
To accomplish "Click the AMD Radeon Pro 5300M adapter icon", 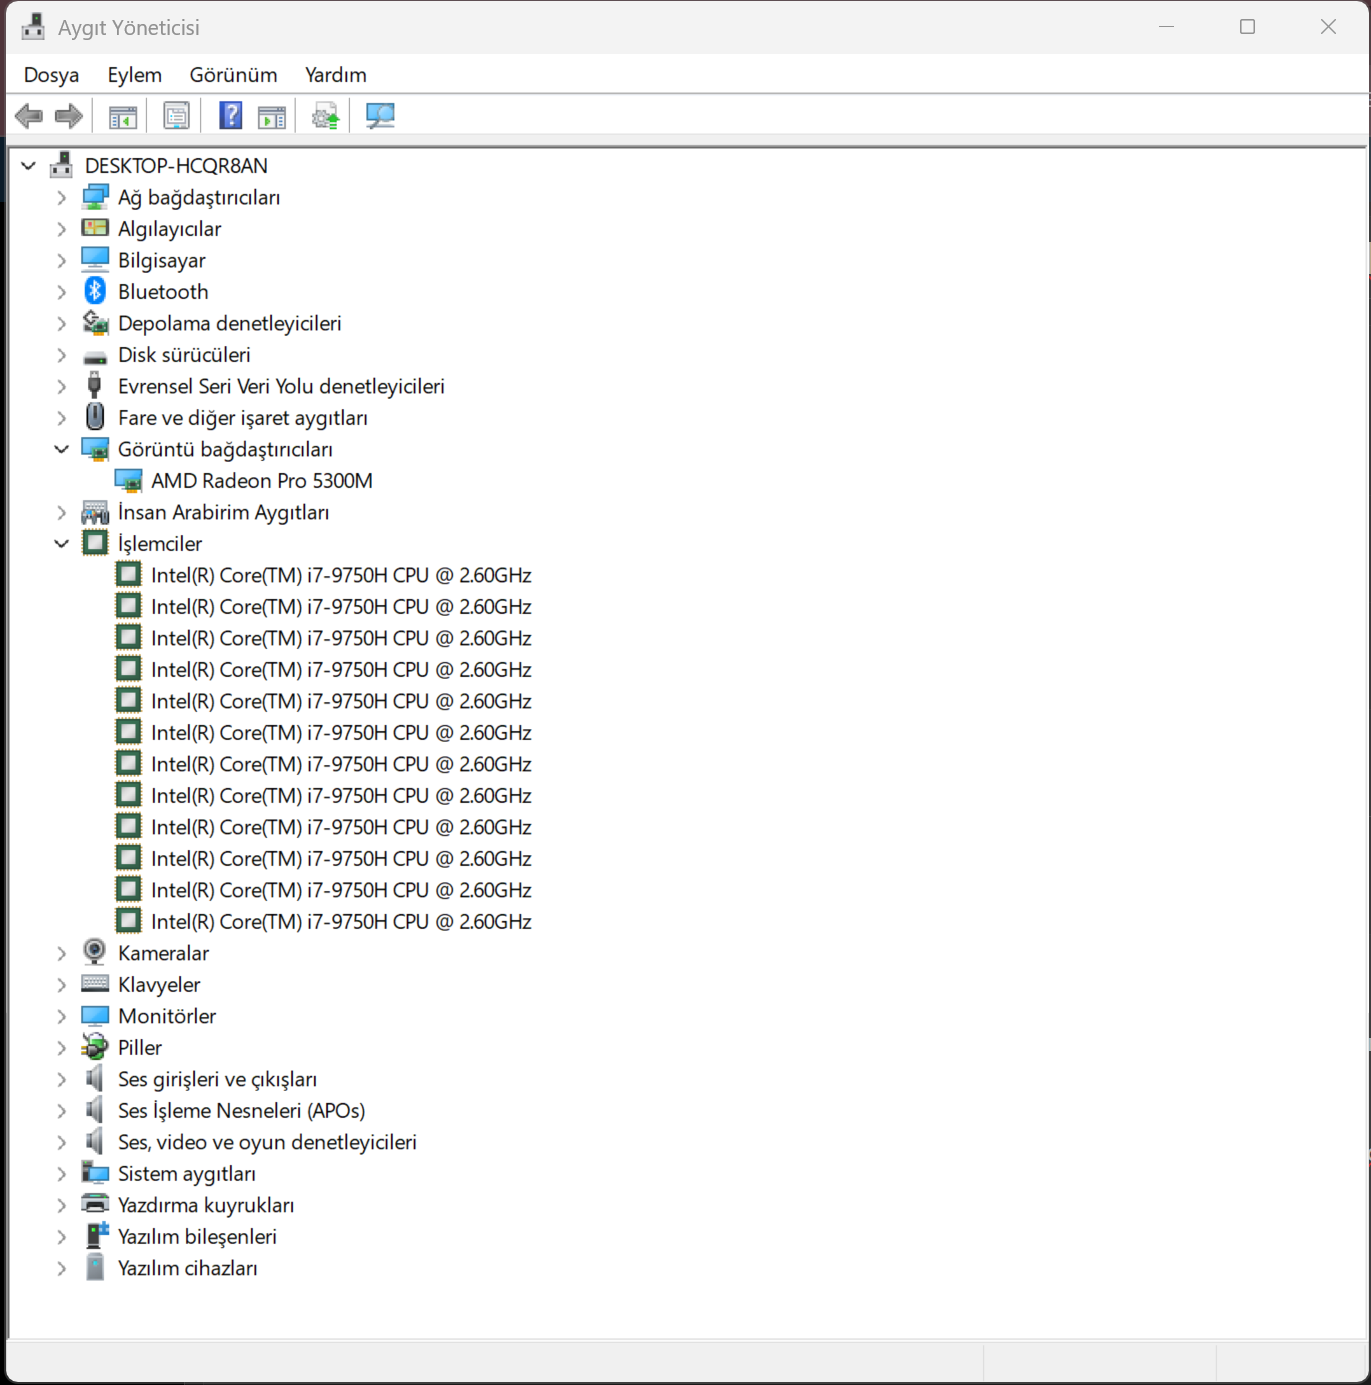I will coord(129,481).
